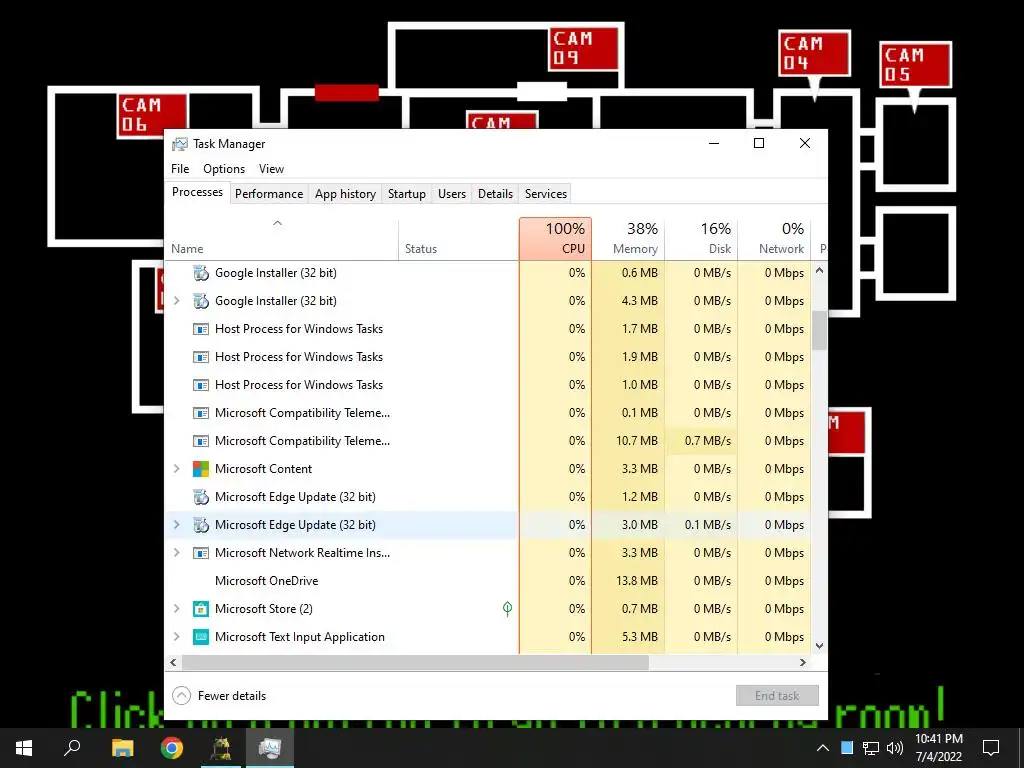1024x768 pixels.
Task: Collapse Task Manager with Fewer details
Action: pyautogui.click(x=219, y=696)
